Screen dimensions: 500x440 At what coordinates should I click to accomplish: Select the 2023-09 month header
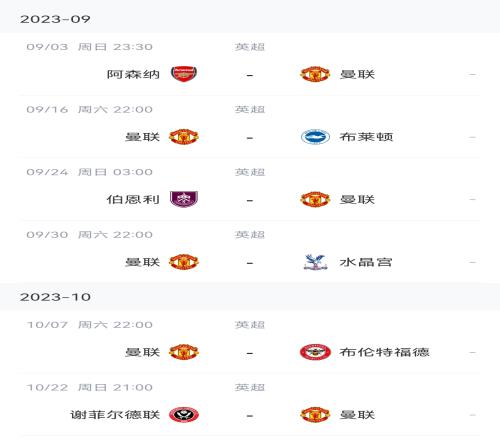[x=250, y=19]
